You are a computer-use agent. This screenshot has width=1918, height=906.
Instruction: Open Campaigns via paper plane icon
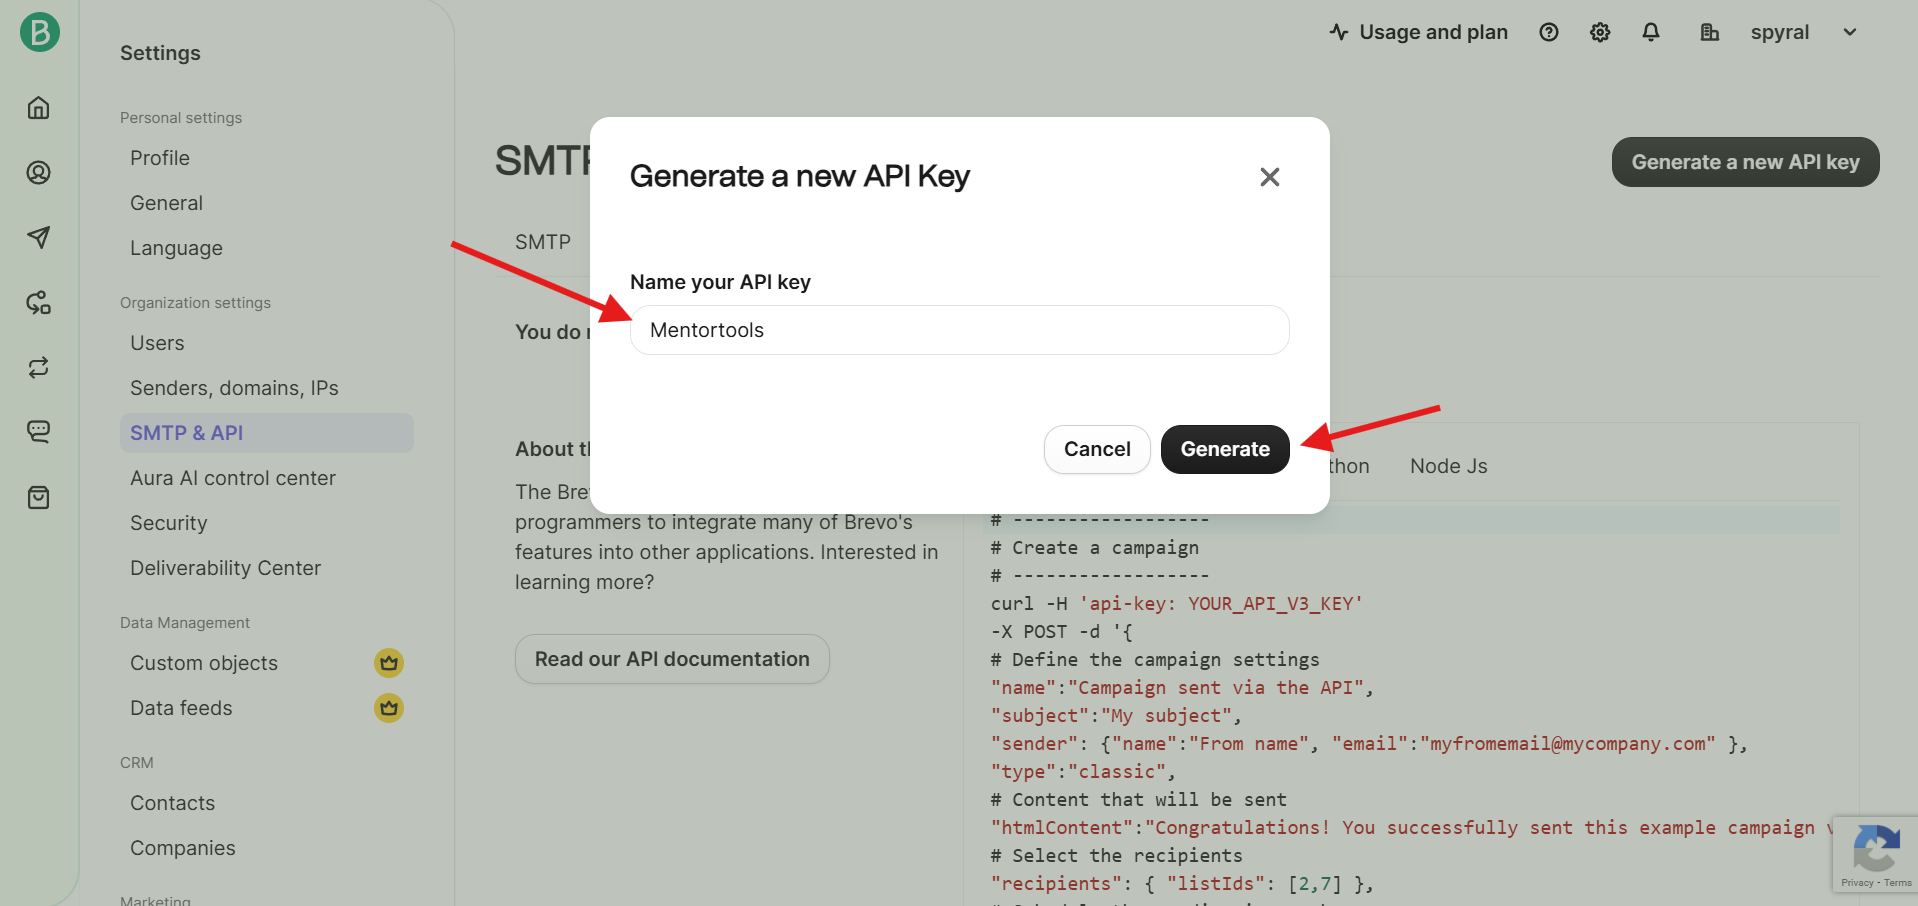(x=39, y=237)
